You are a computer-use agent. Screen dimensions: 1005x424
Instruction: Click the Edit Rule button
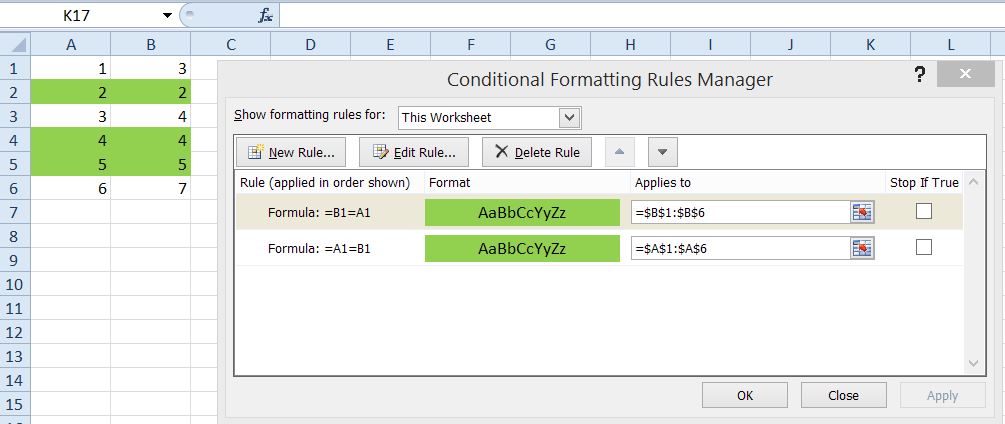(414, 152)
